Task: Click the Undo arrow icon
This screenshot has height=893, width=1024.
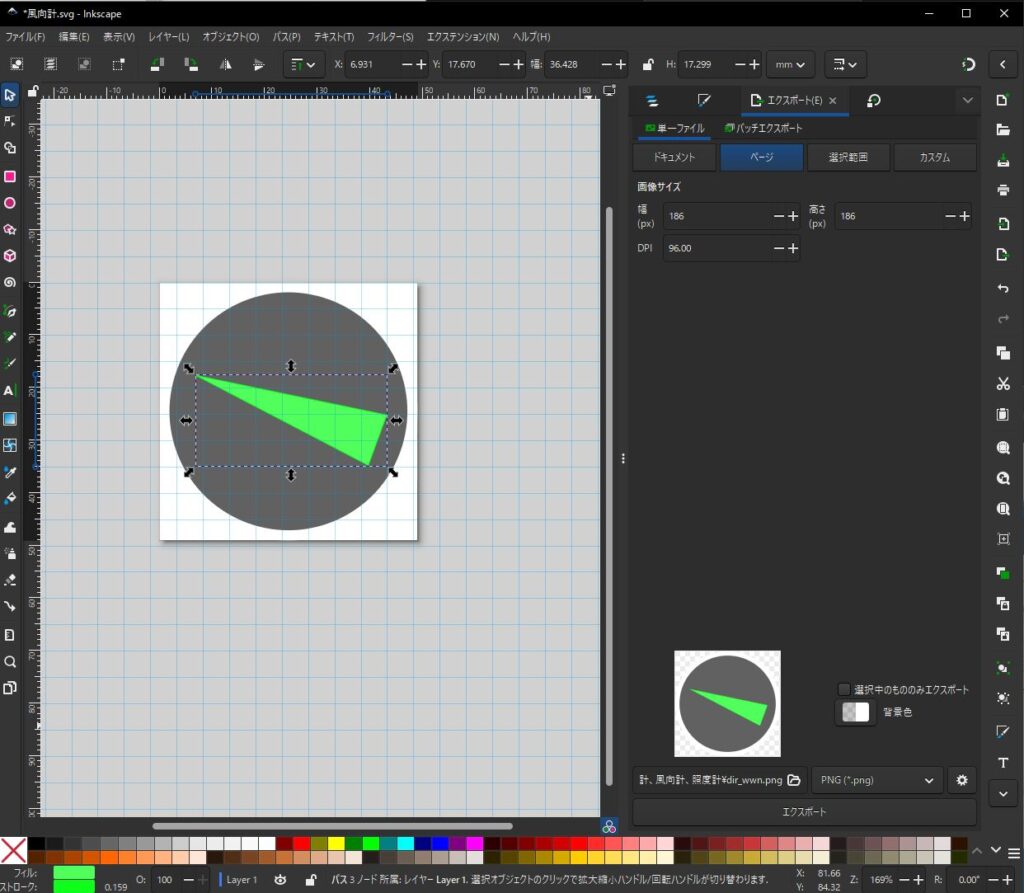Action: click(1003, 288)
